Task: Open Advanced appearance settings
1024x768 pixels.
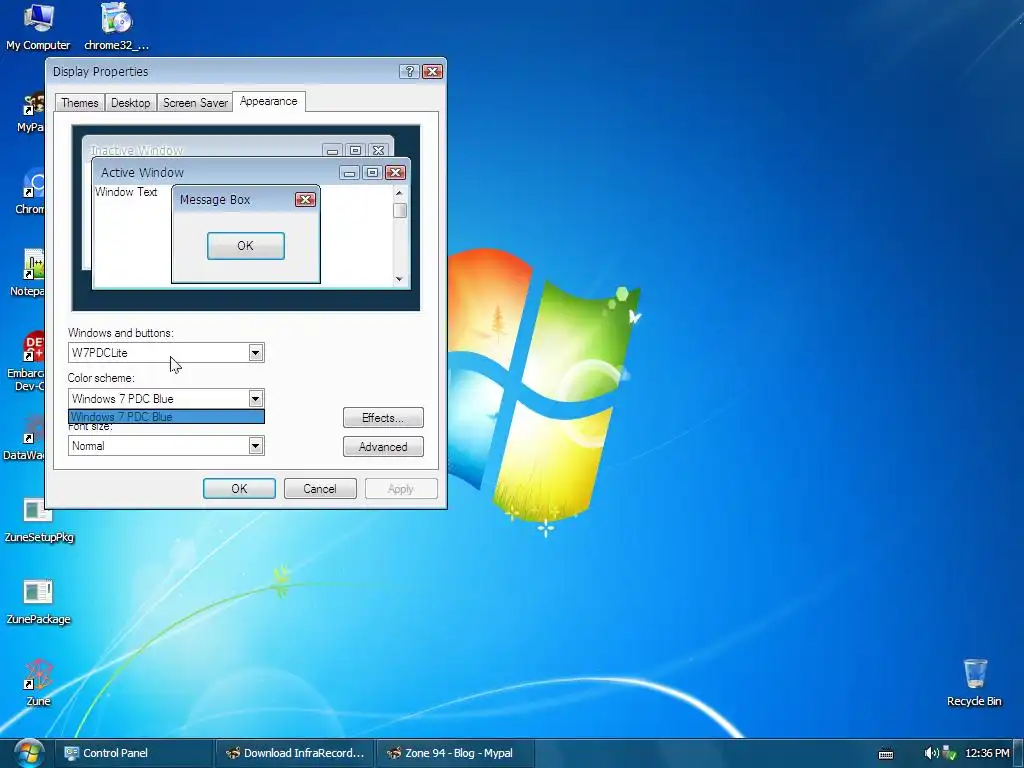Action: pos(383,447)
